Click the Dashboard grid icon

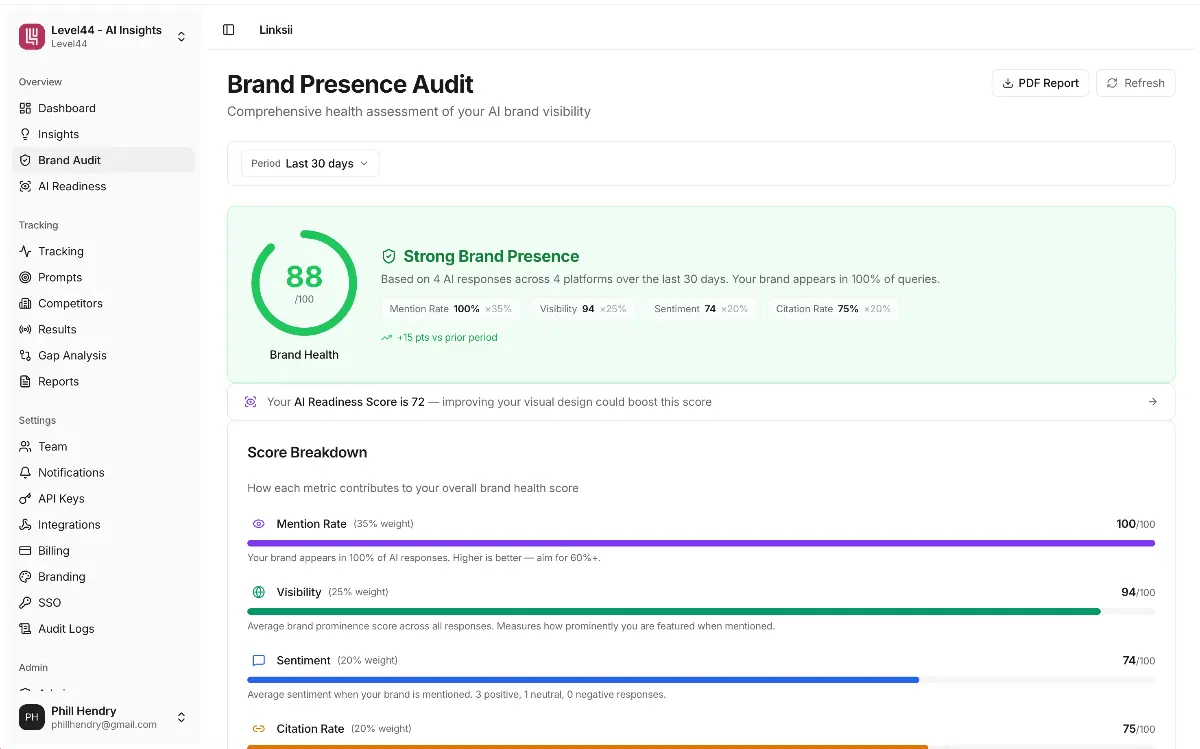pos(26,108)
